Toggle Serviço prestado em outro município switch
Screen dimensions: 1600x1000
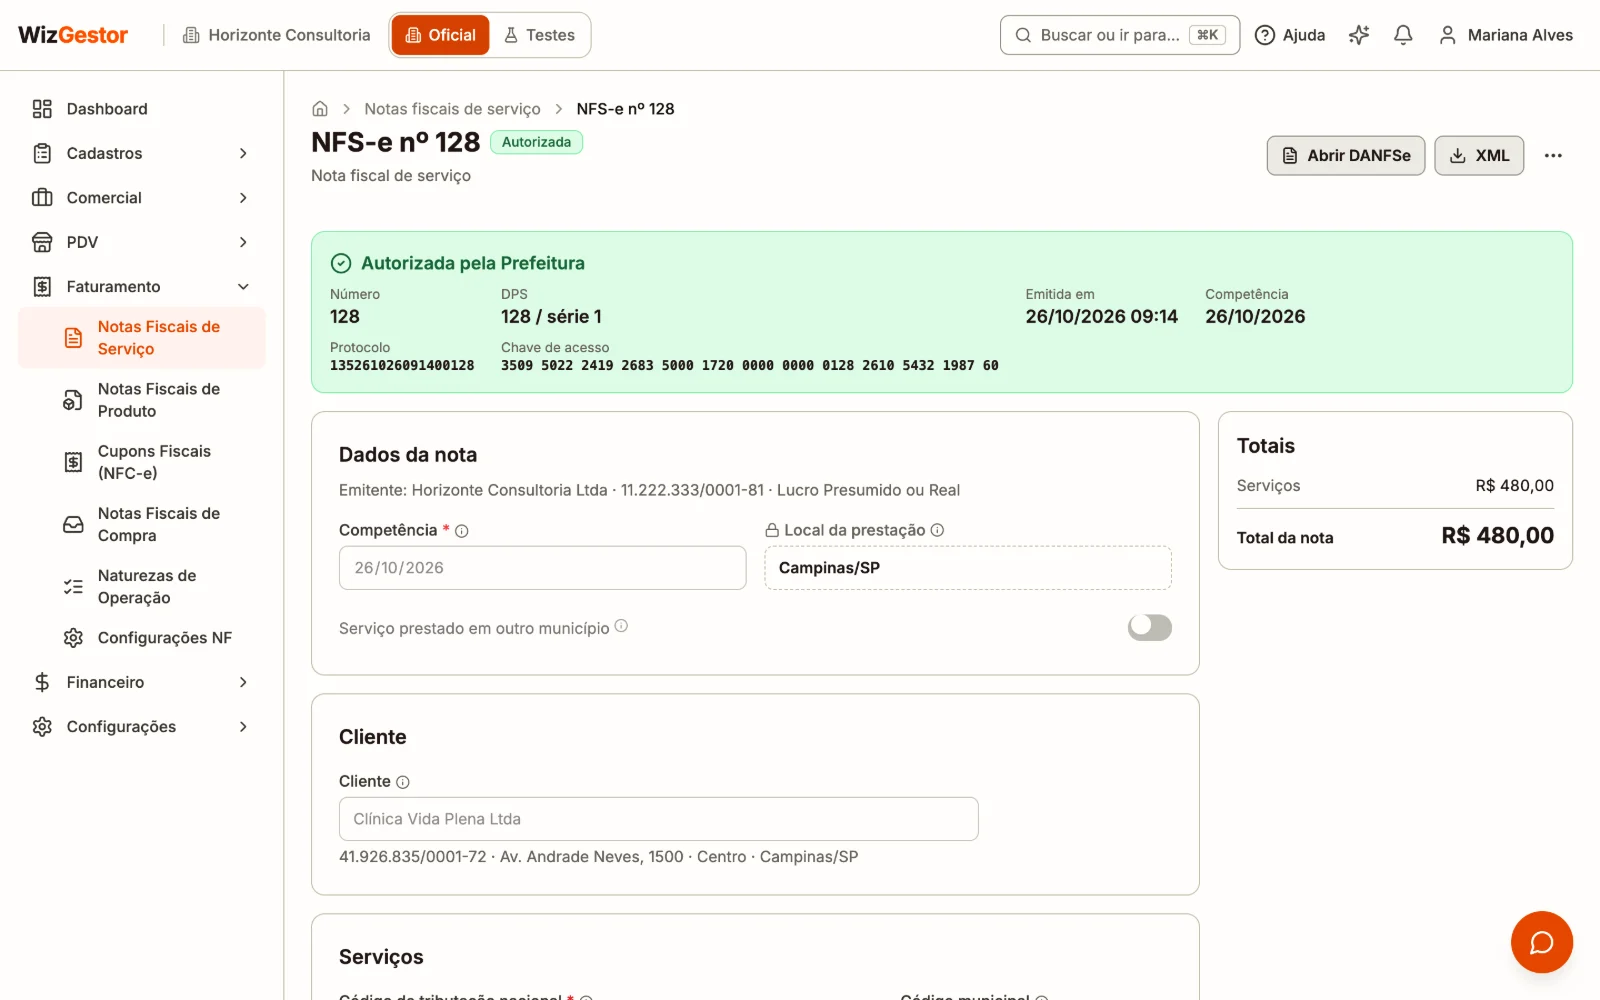(1150, 627)
